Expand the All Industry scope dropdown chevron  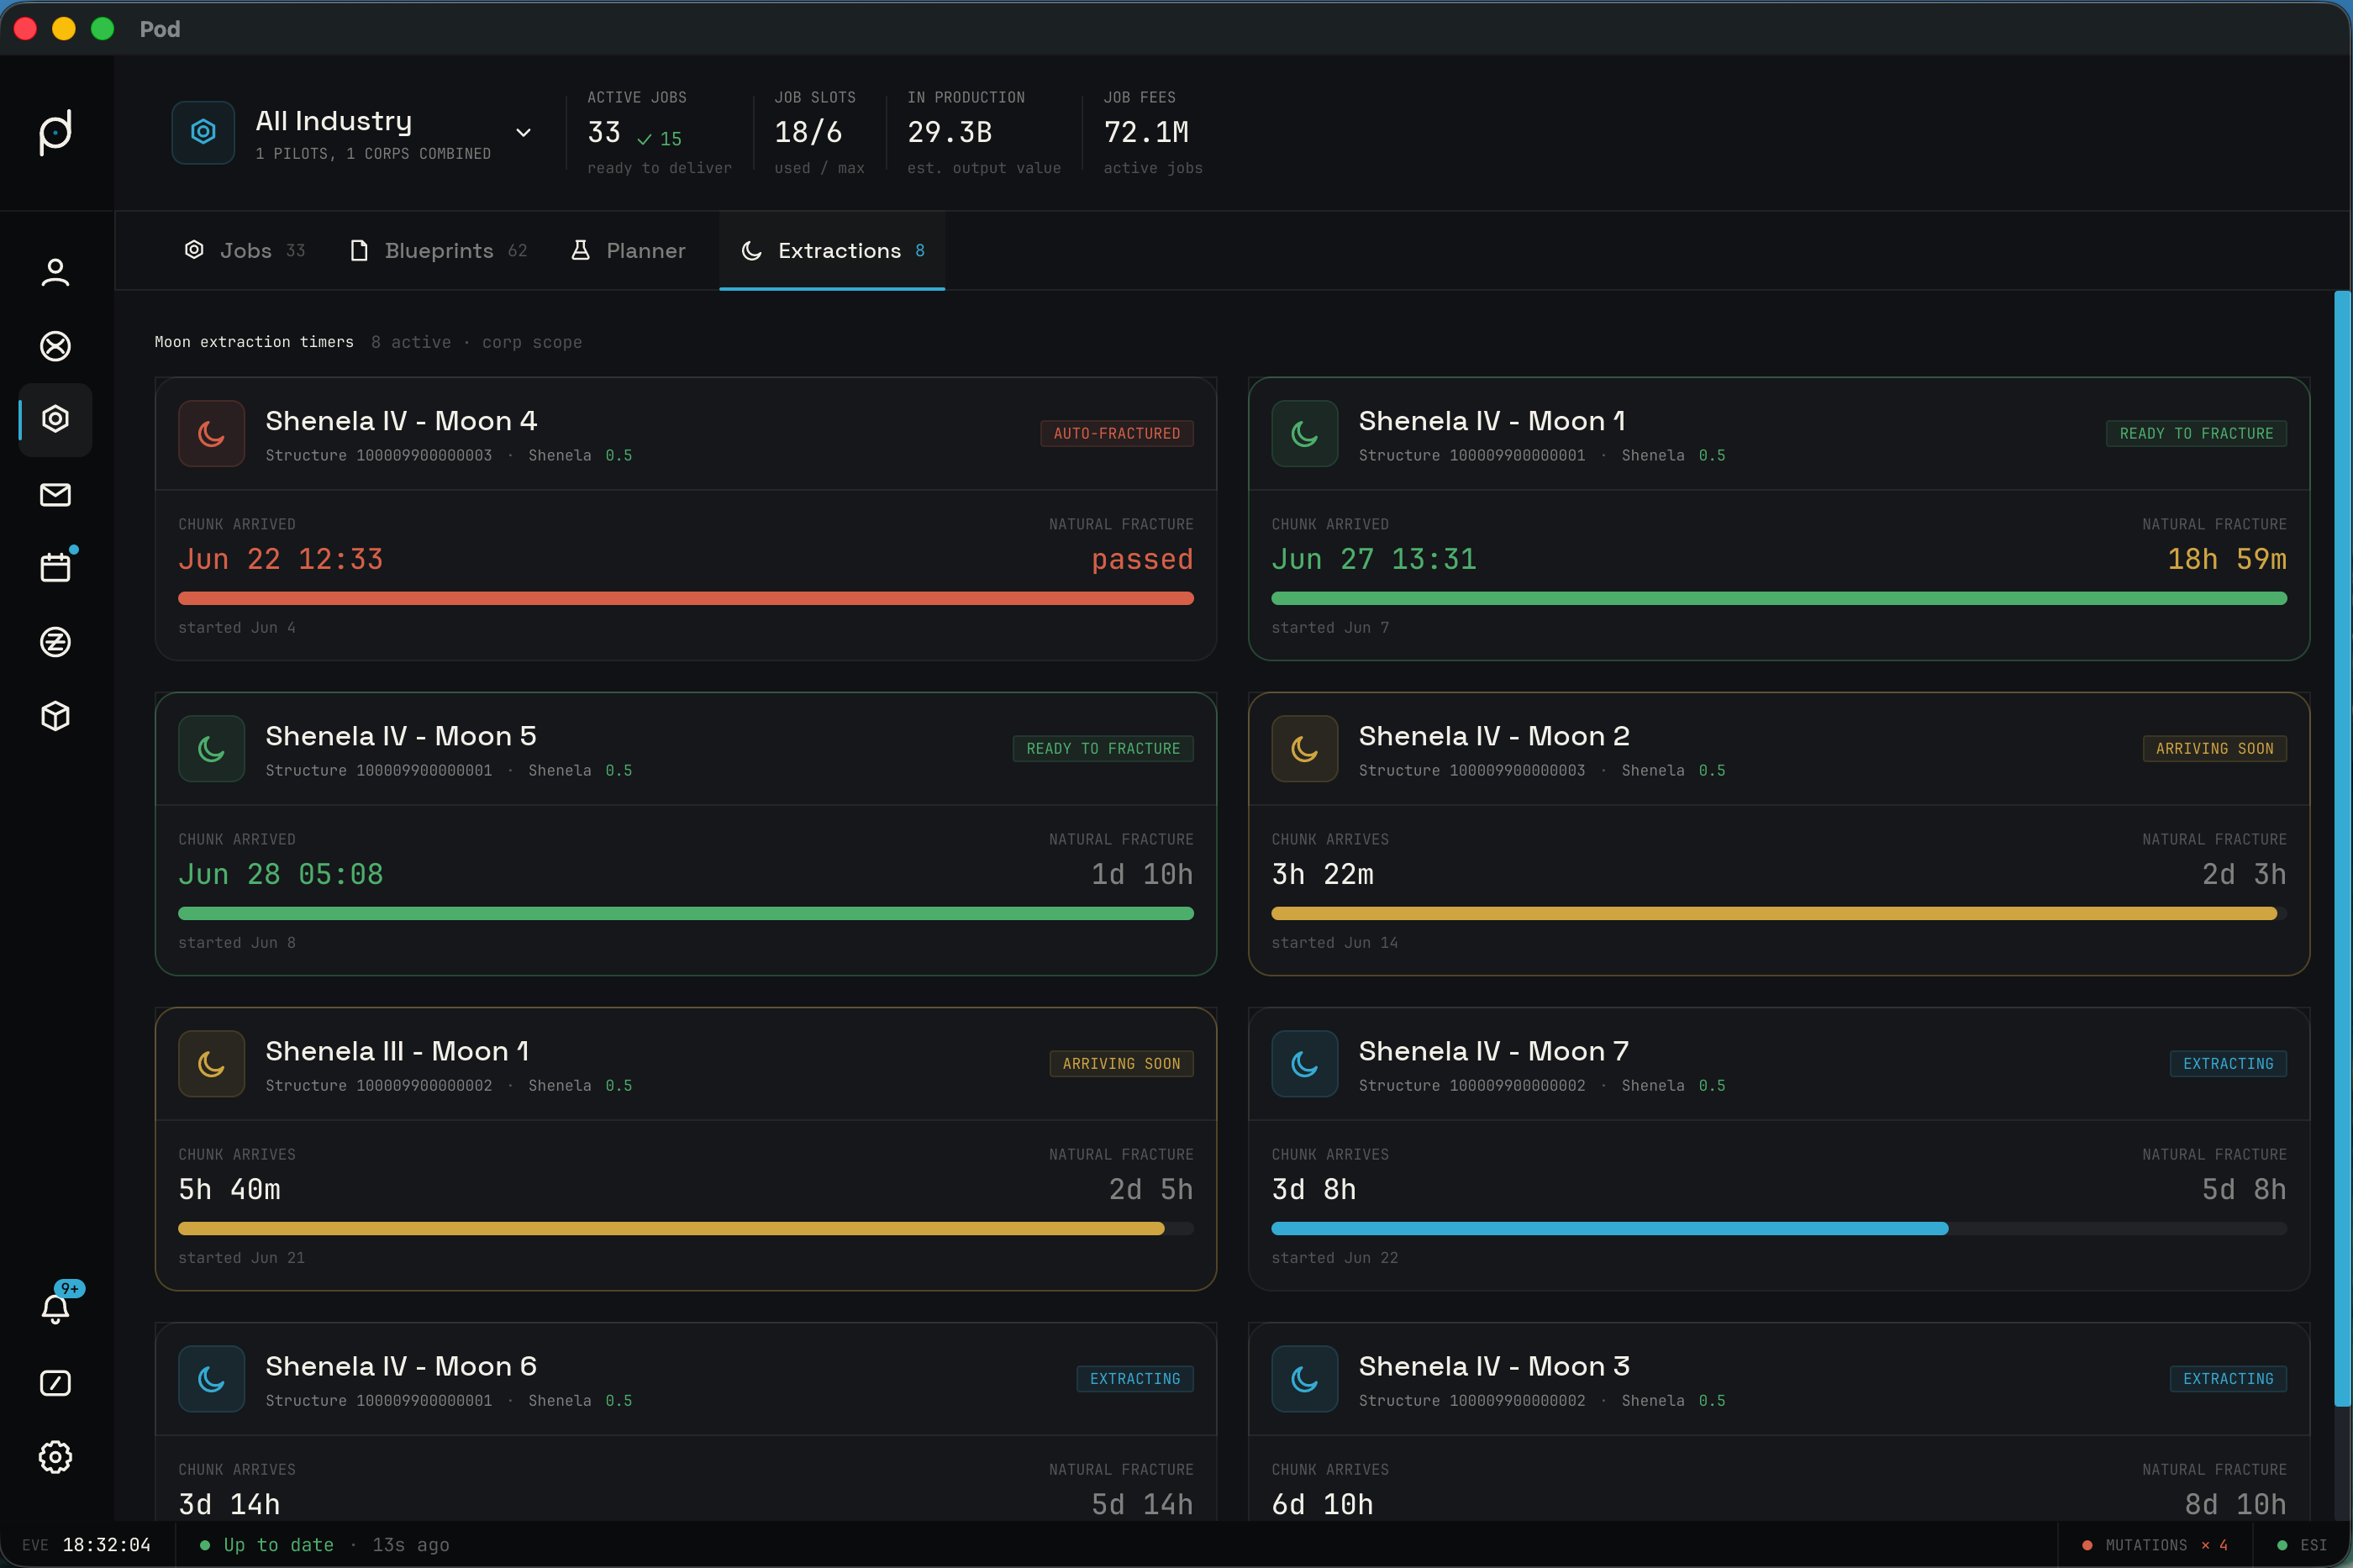coord(523,132)
